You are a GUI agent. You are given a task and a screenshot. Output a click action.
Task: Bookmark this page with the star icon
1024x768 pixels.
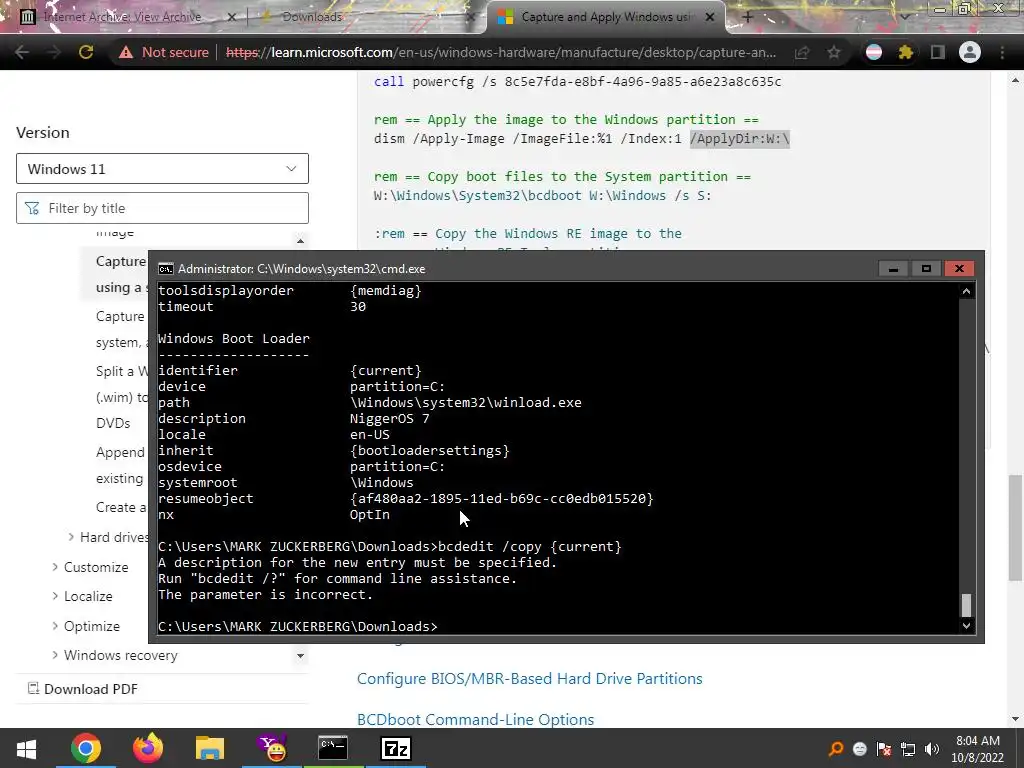pos(834,52)
